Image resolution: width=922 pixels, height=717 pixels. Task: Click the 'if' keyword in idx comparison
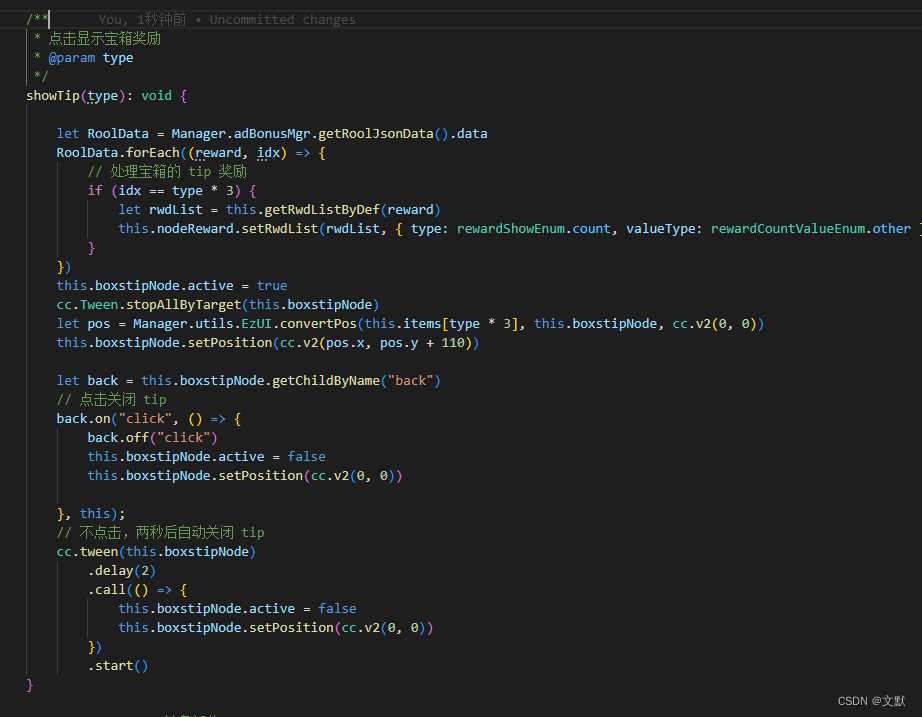(95, 191)
